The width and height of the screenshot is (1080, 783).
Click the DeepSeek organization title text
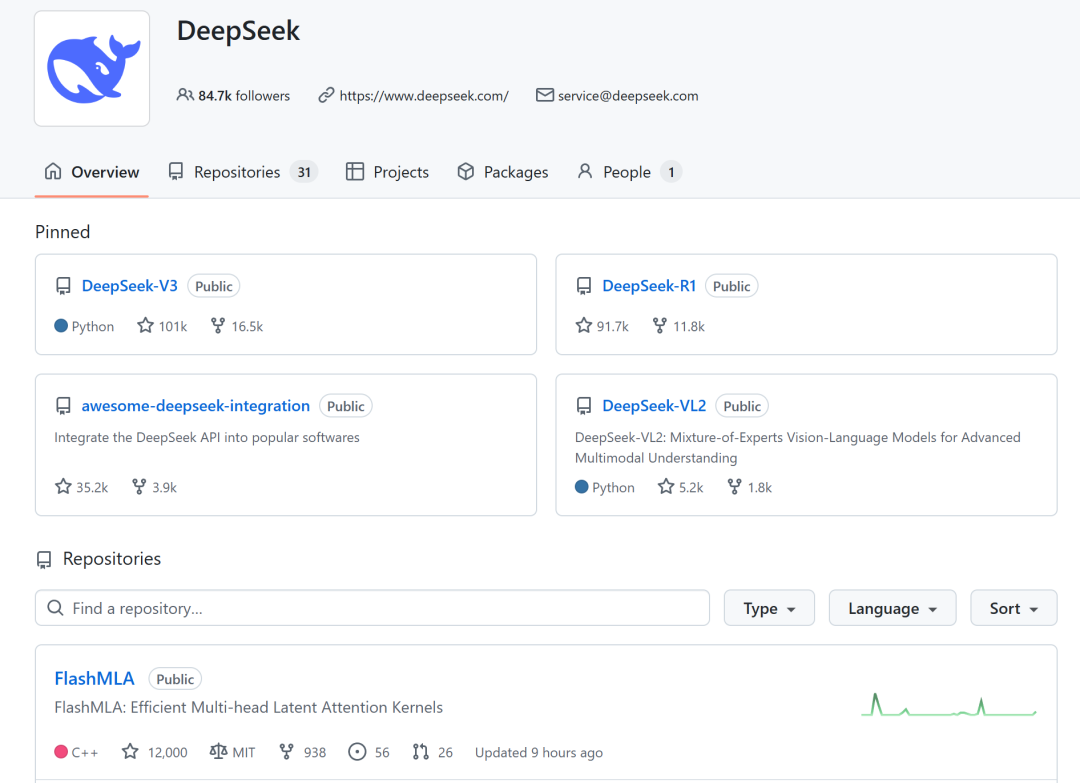pos(238,31)
